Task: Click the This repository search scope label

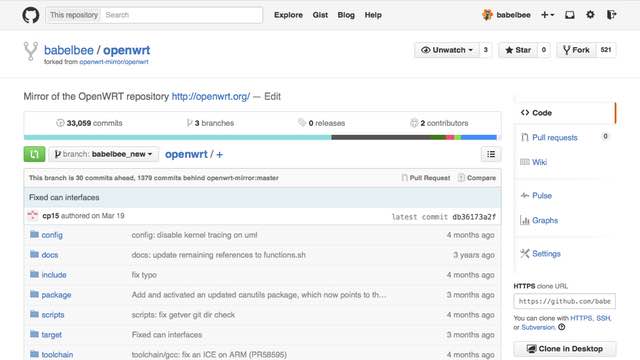Action: [73, 15]
